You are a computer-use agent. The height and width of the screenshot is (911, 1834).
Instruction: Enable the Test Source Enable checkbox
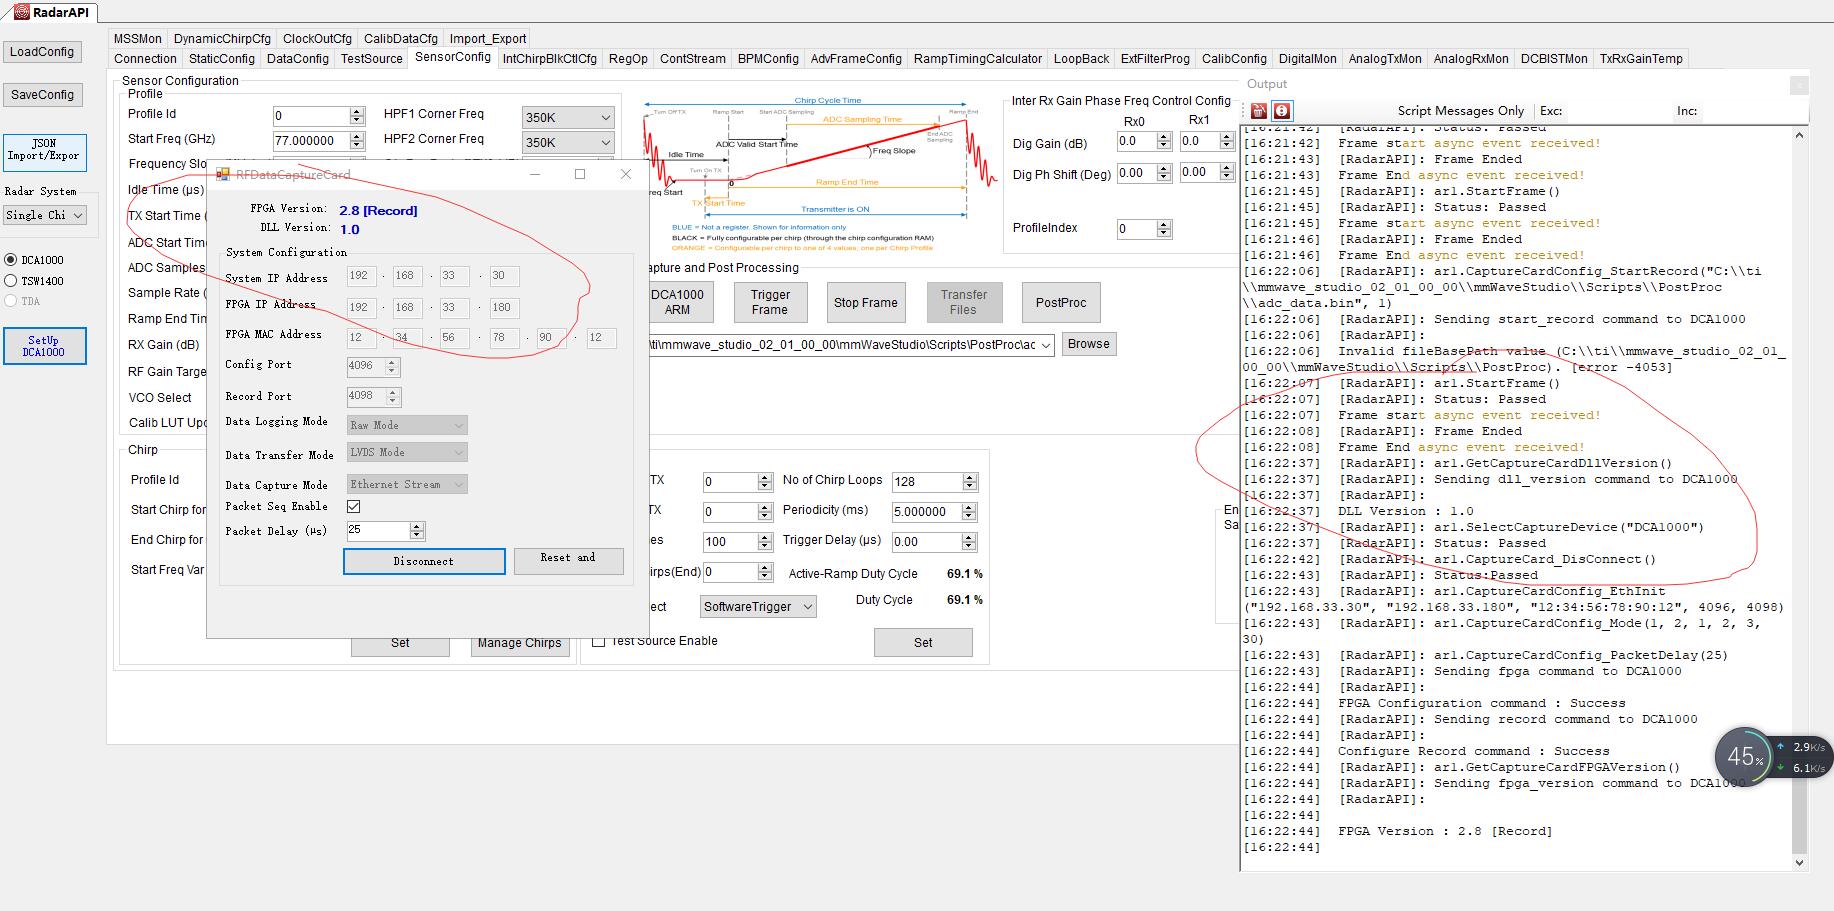[598, 641]
